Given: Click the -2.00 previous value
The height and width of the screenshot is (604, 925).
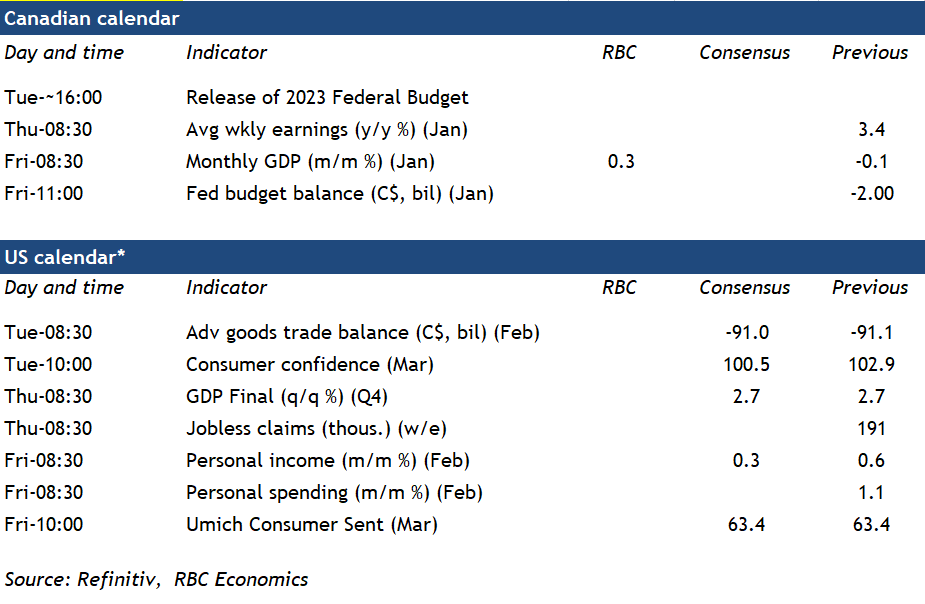Looking at the screenshot, I should tap(871, 194).
